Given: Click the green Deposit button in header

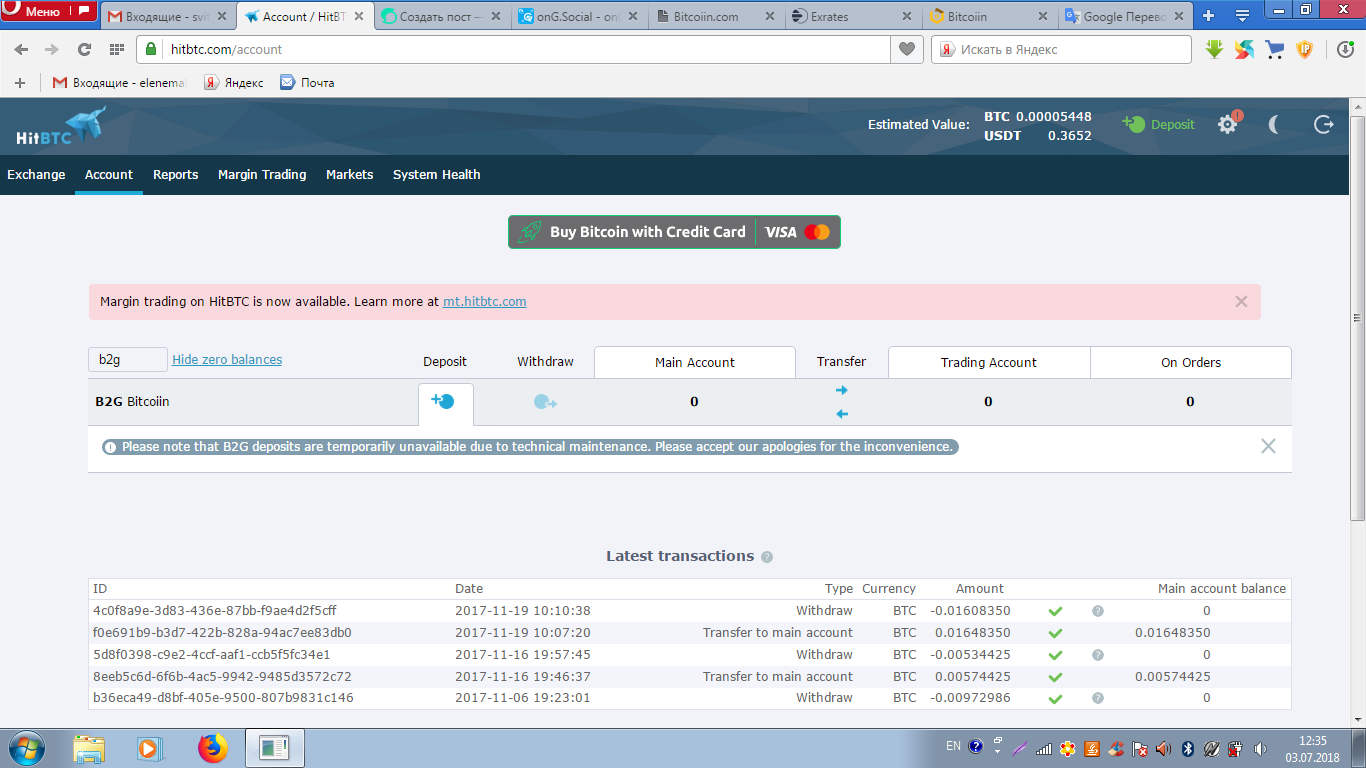Looking at the screenshot, I should coord(1159,125).
